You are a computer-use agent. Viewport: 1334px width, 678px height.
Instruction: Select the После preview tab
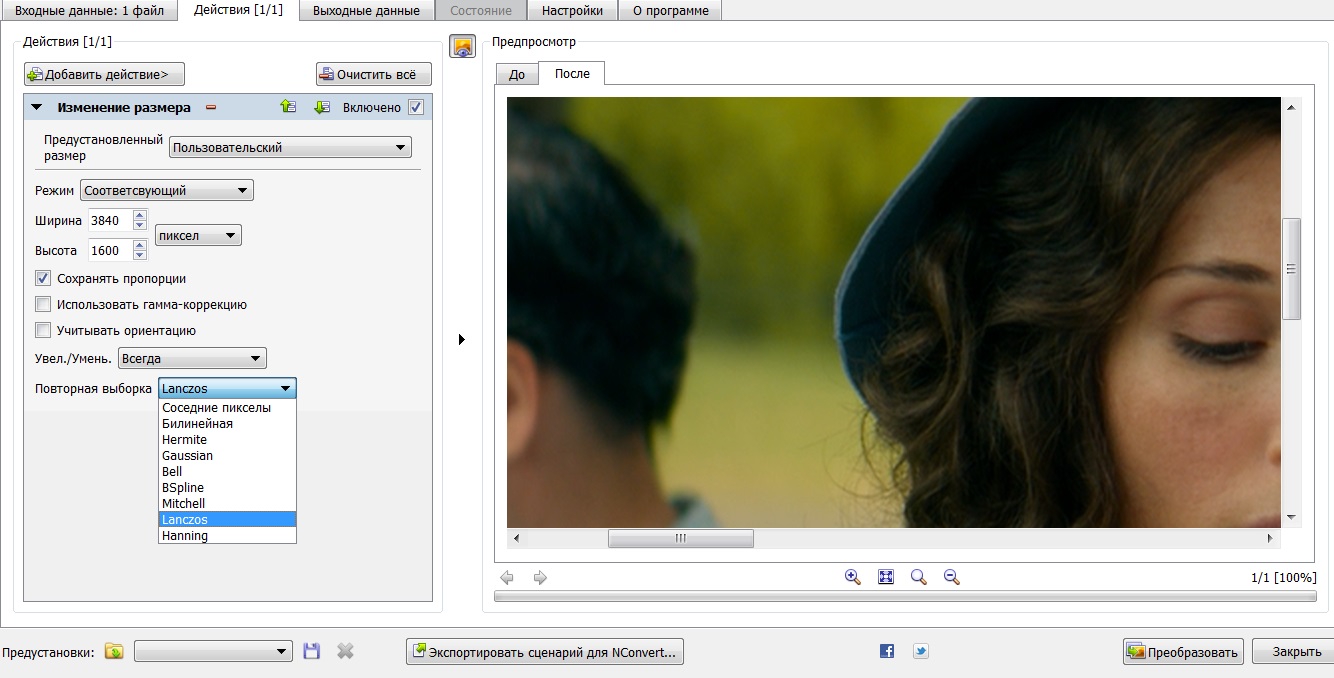click(x=572, y=73)
